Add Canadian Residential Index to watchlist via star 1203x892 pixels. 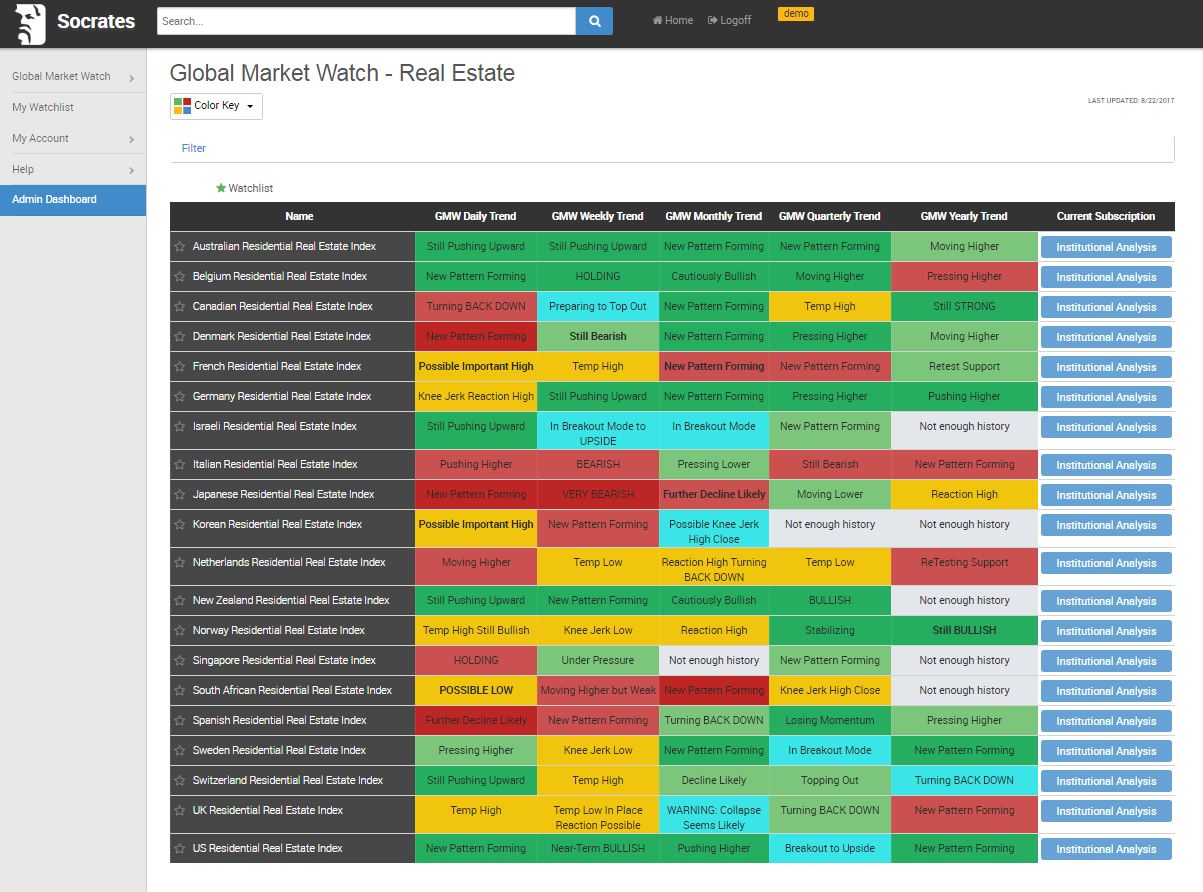180,307
